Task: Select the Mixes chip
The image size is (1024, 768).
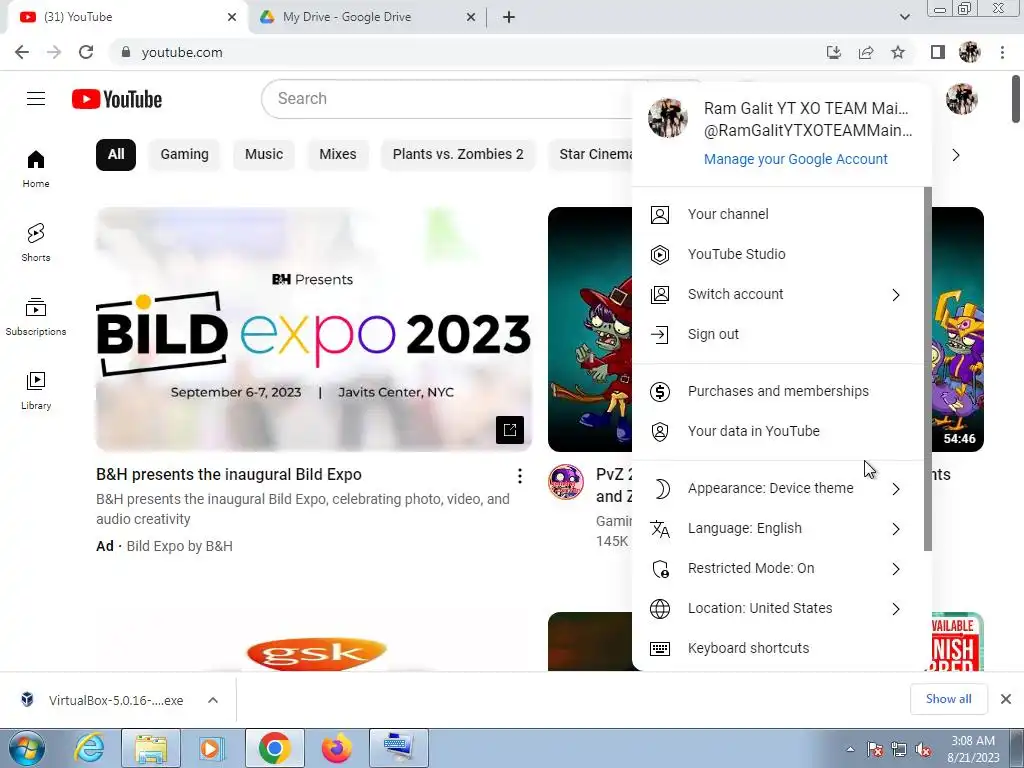Action: click(x=338, y=155)
